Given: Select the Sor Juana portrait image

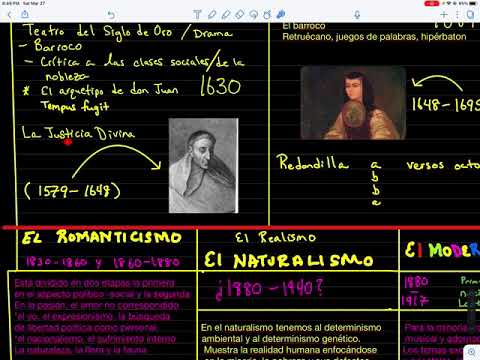Looking at the screenshot, I should (x=353, y=102).
